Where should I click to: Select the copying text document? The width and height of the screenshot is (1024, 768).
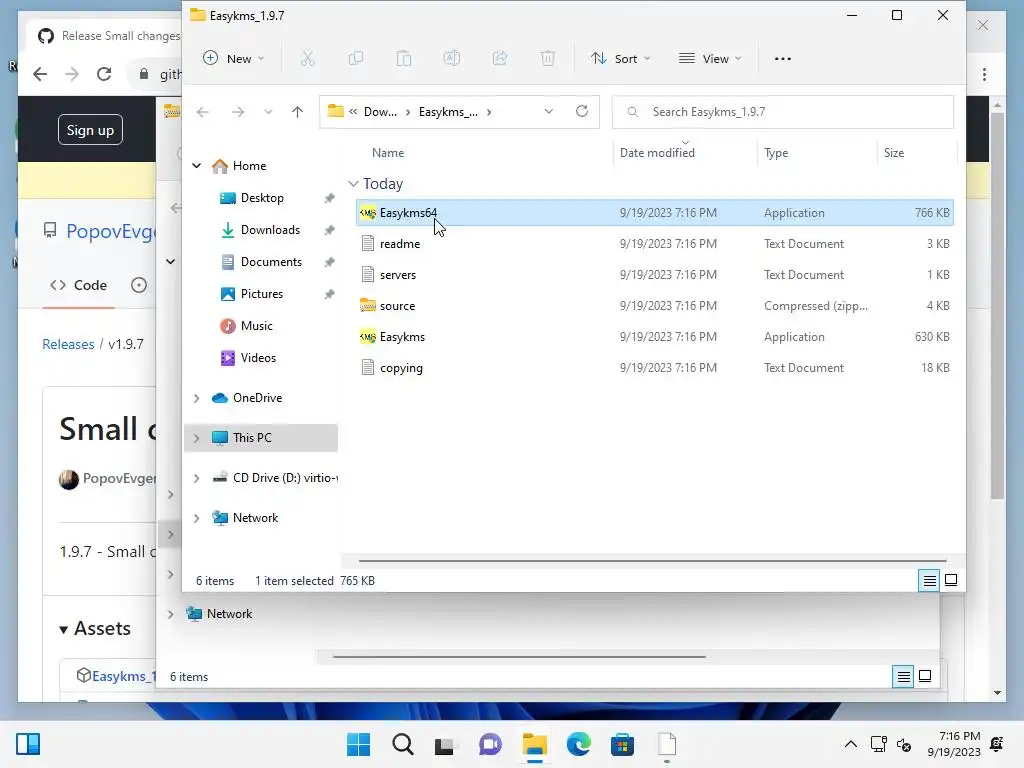tap(654, 368)
